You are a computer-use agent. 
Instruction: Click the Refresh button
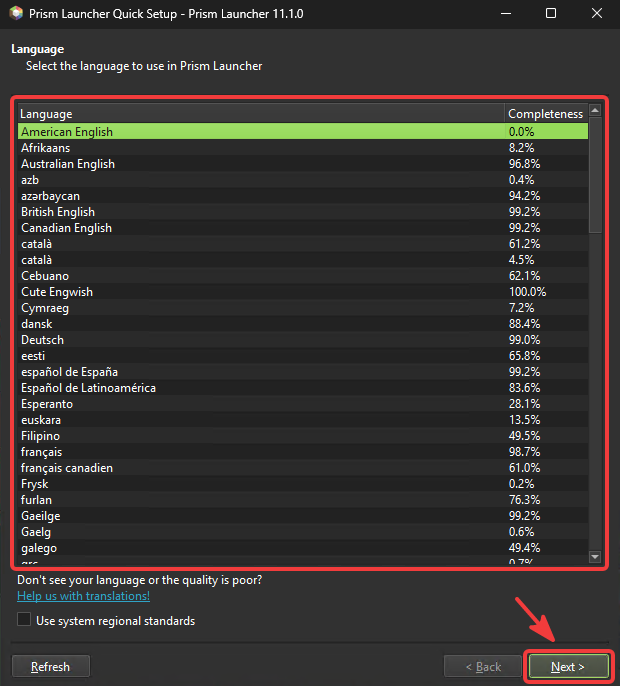(51, 666)
